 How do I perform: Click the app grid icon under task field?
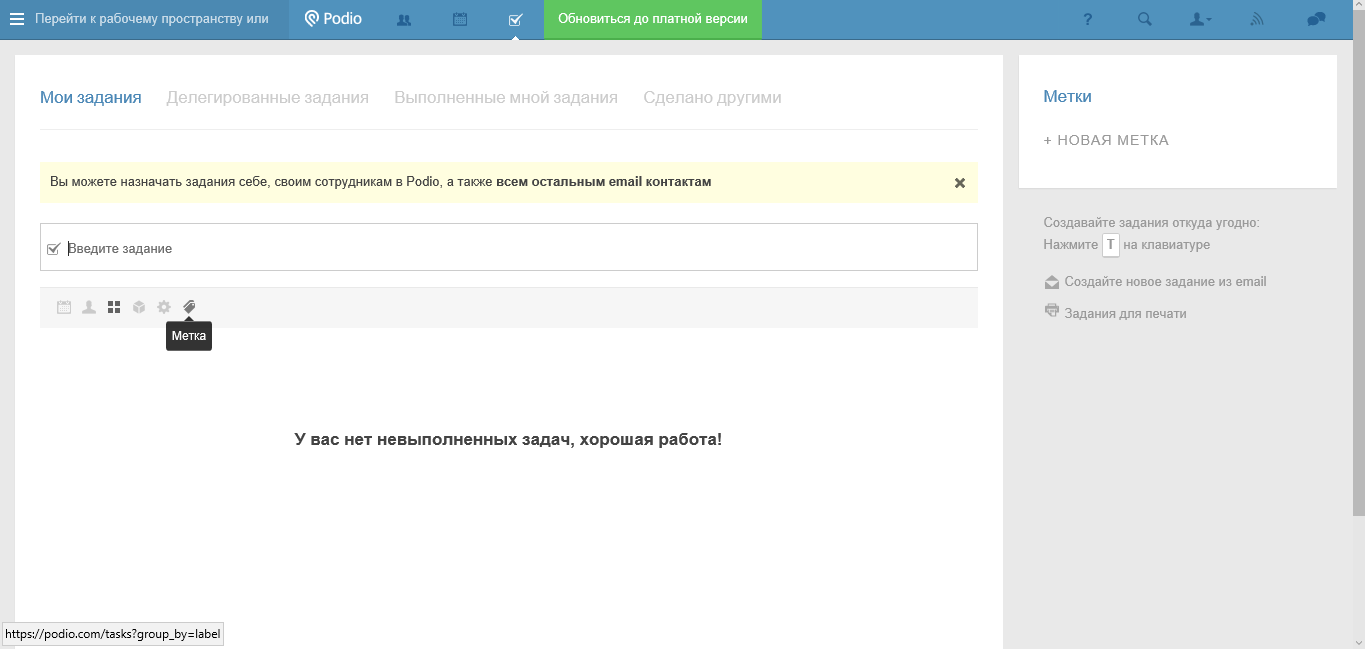click(114, 307)
